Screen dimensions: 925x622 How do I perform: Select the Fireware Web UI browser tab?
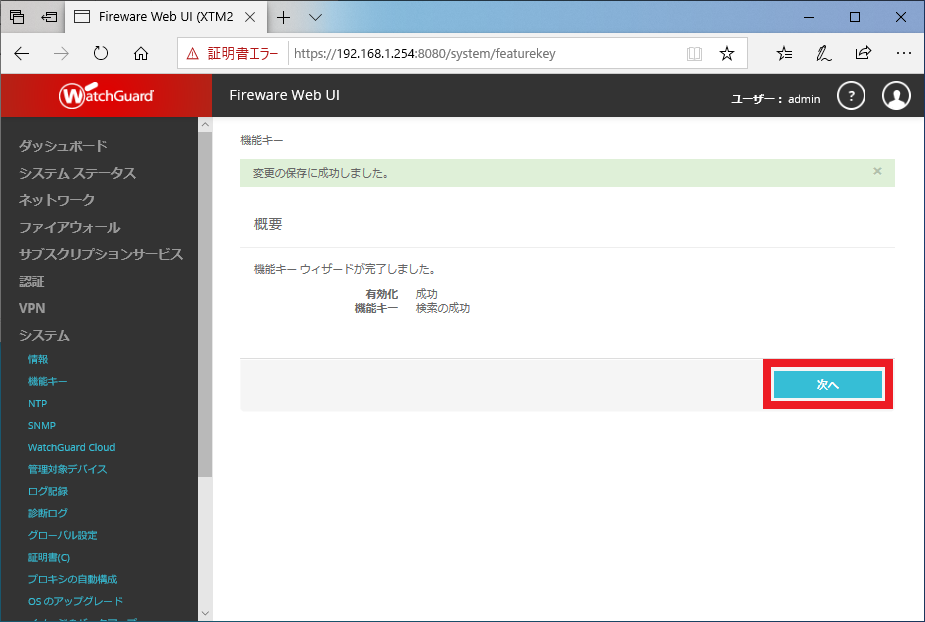[165, 17]
